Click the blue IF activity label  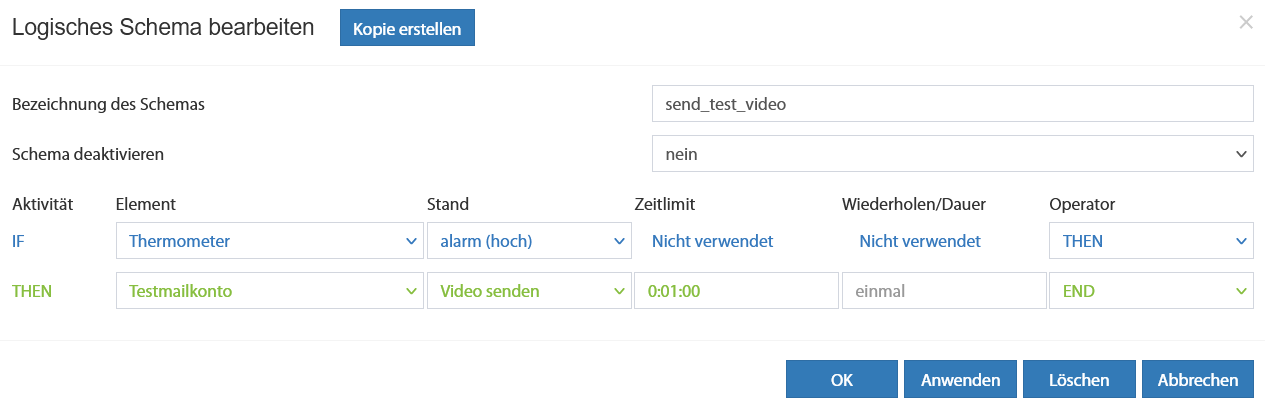(x=18, y=241)
